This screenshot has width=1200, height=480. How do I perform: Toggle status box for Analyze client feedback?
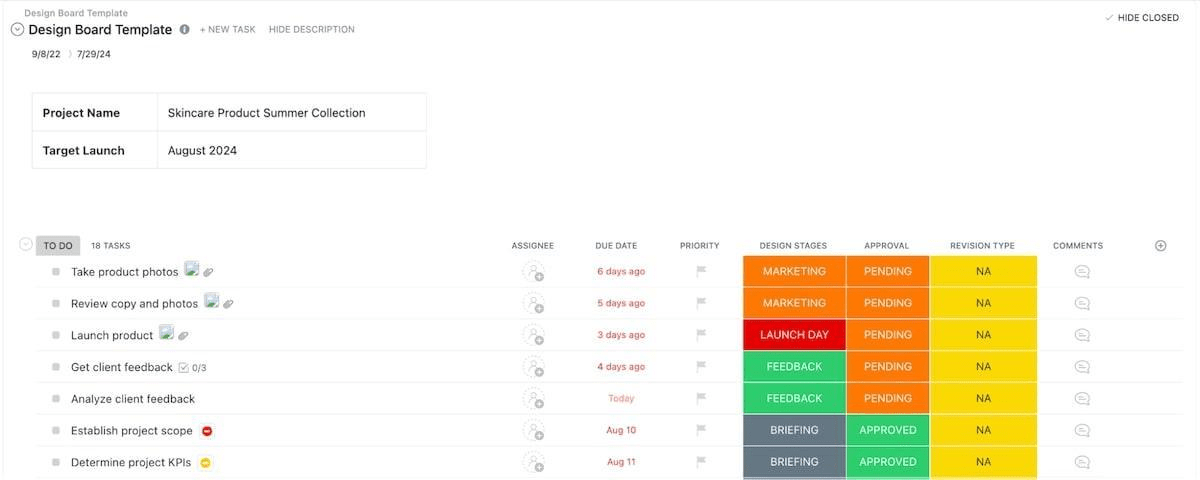tap(56, 399)
